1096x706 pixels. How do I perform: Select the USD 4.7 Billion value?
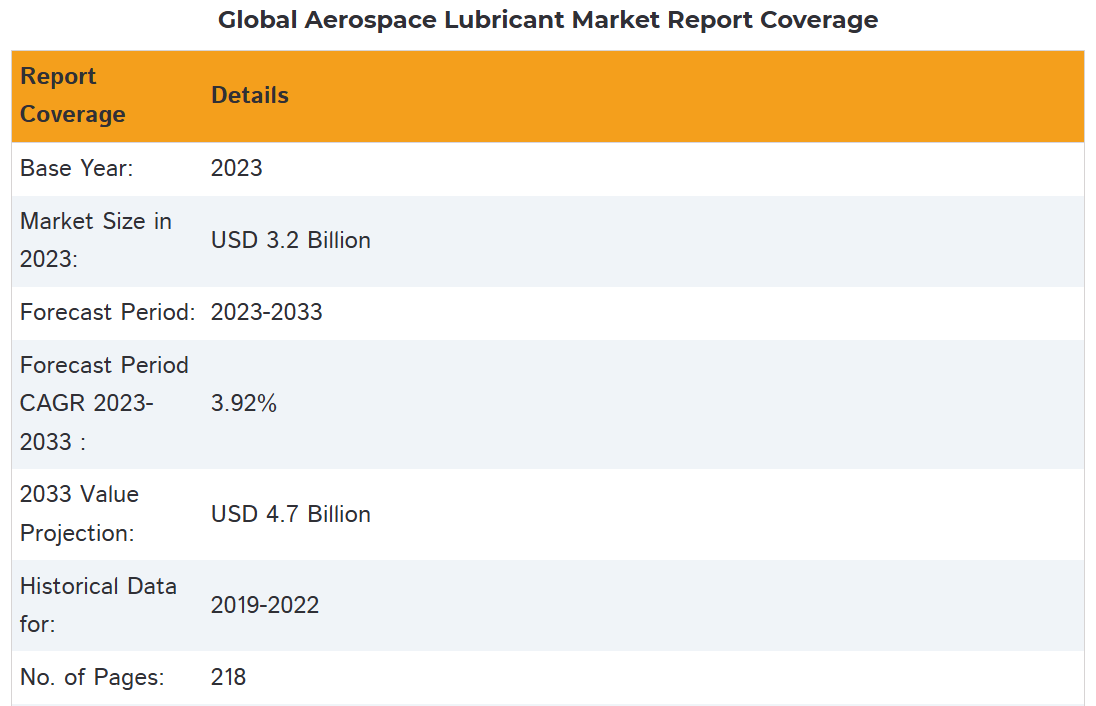pyautogui.click(x=291, y=514)
